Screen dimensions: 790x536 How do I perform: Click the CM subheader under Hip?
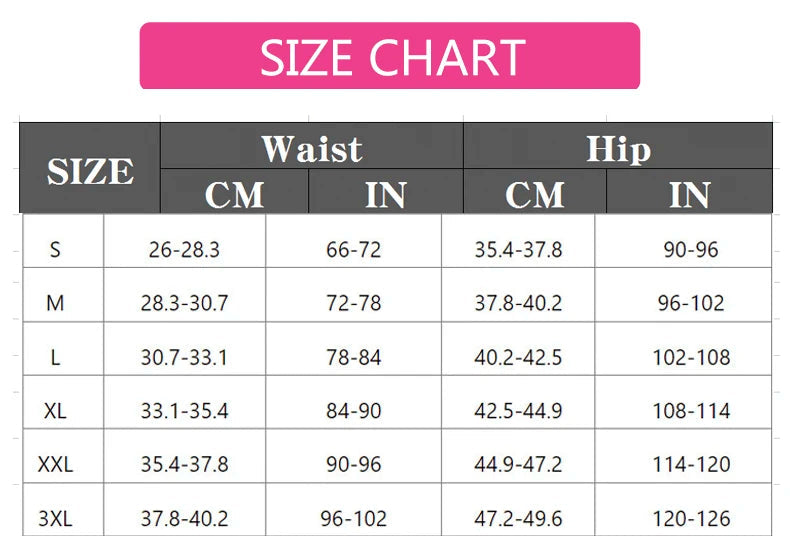point(535,194)
